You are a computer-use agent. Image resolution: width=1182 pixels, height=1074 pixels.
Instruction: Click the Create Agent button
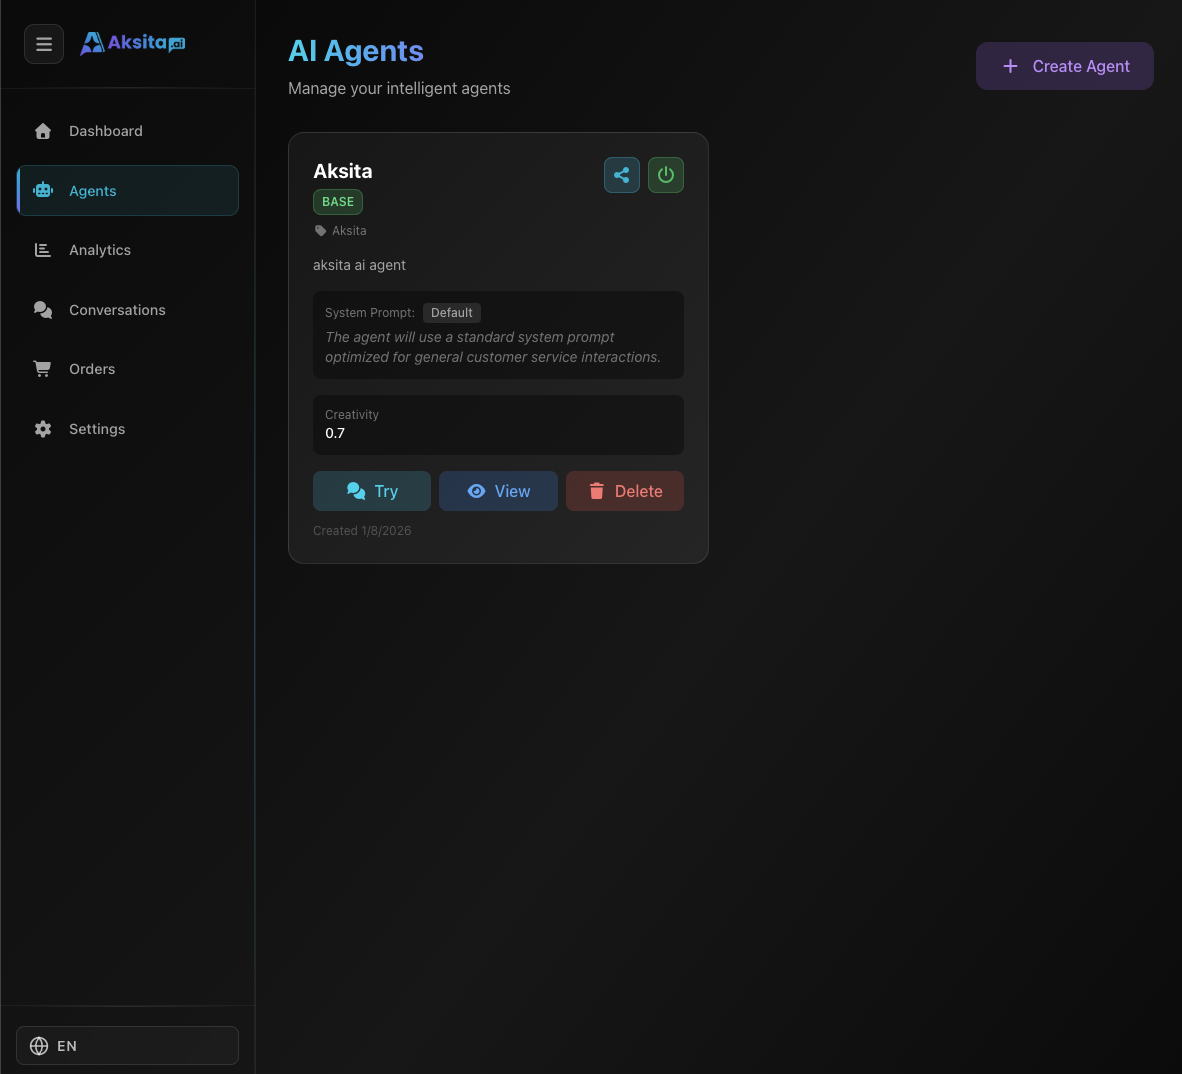(1064, 66)
